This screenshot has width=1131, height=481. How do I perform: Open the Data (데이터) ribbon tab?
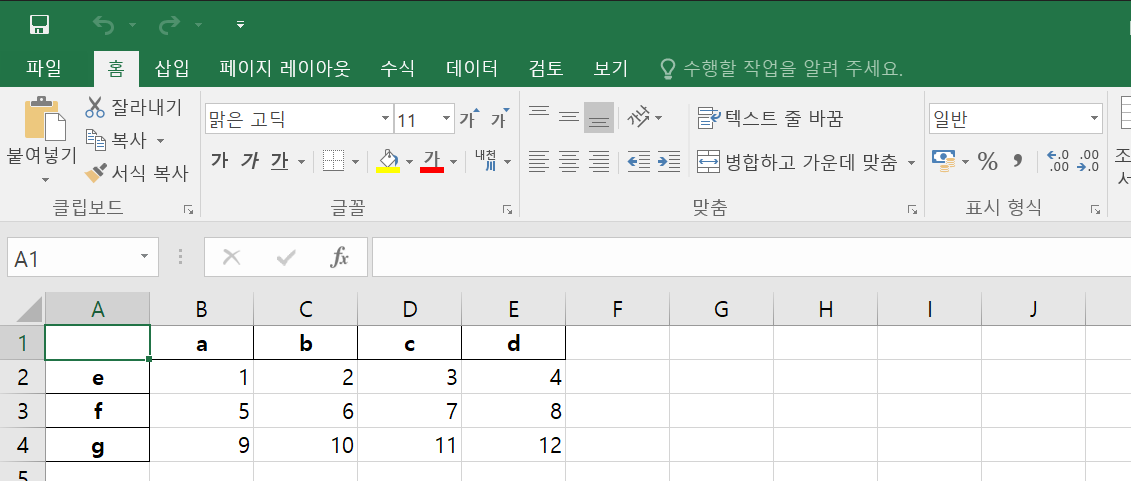coord(471,69)
